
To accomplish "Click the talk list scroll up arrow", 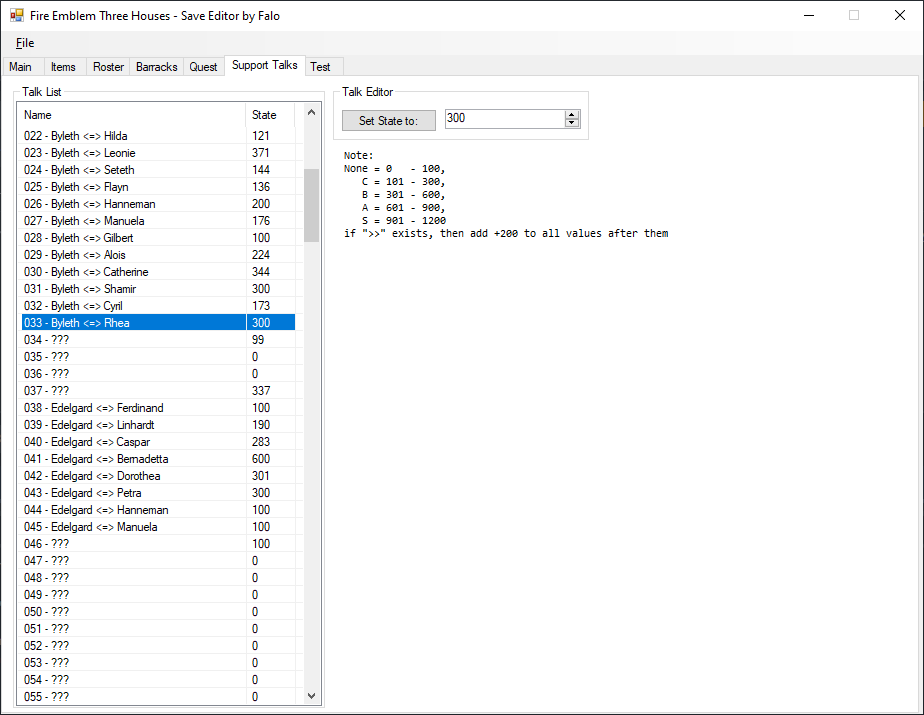I will coord(311,112).
